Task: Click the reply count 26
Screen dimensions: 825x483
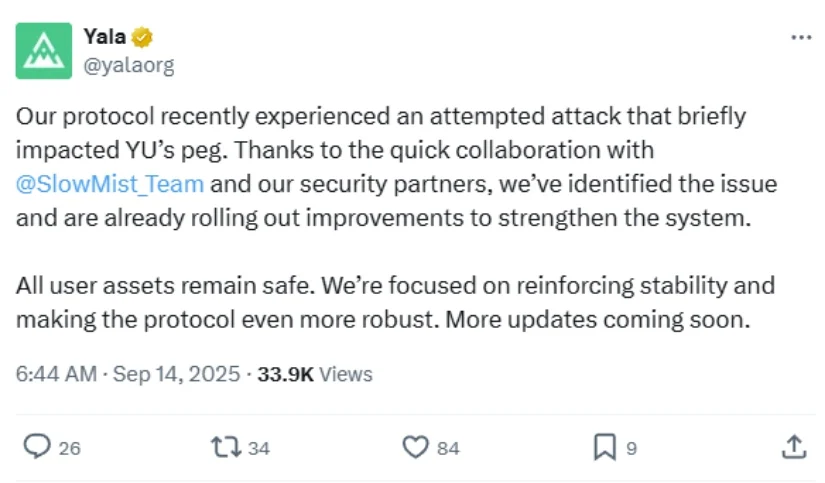Action: (x=69, y=448)
